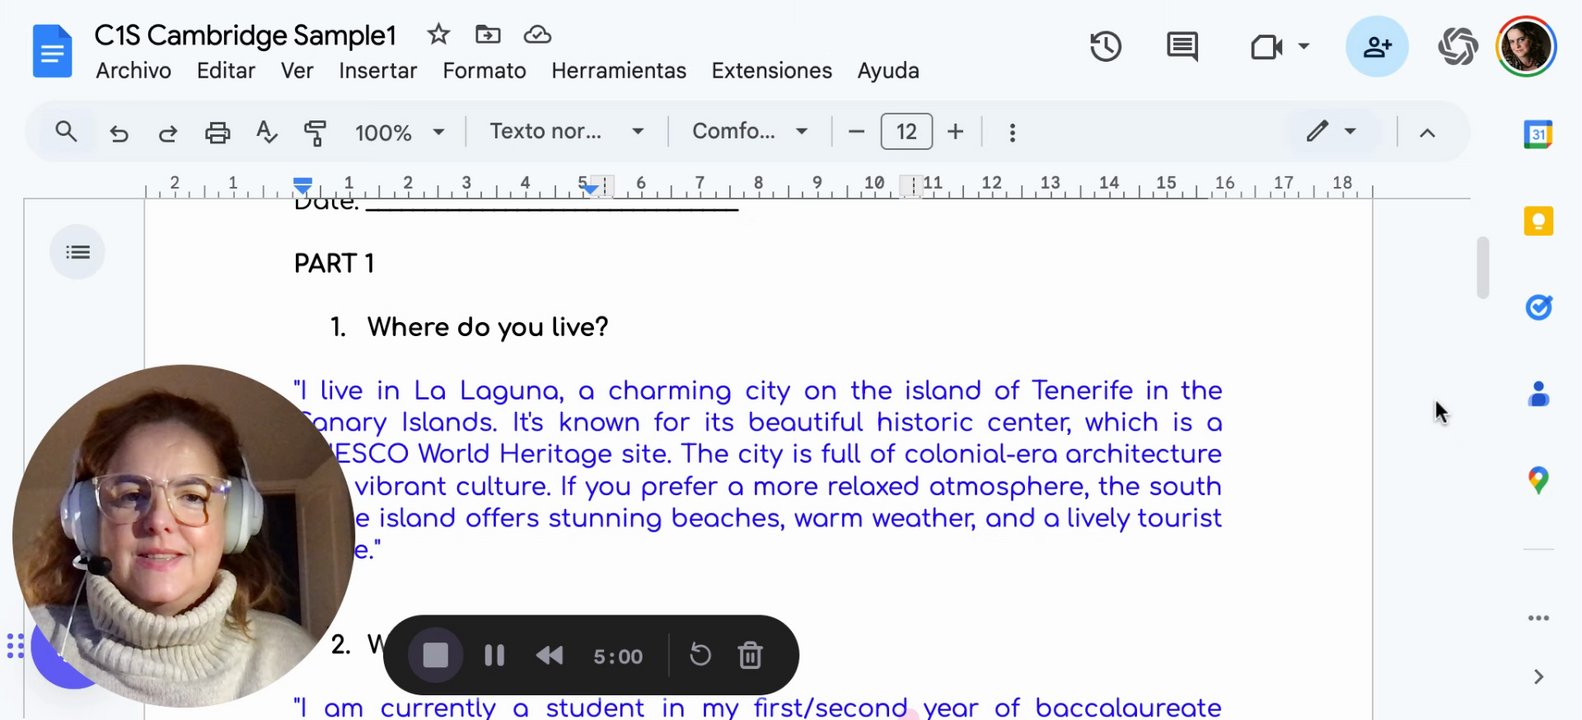Open the Ver menu
The image size is (1582, 720).
[297, 71]
